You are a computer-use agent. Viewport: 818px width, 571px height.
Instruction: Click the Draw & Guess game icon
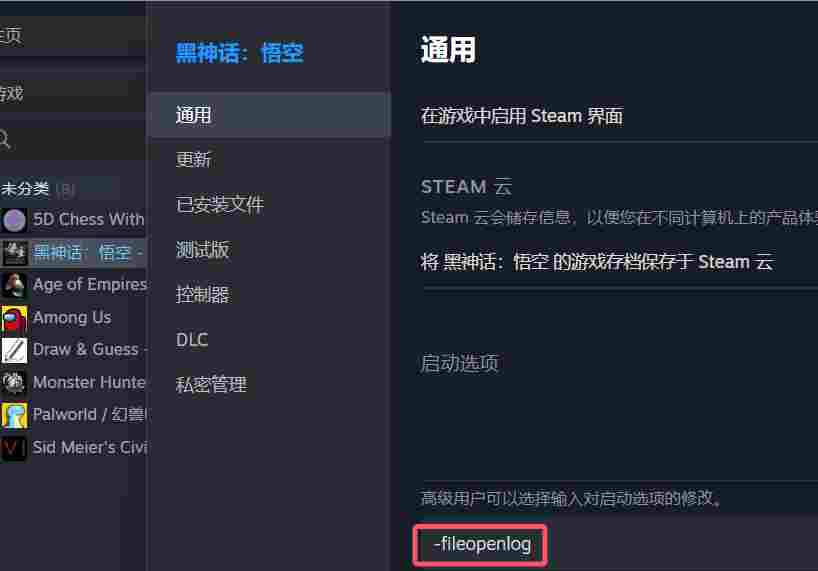click(x=14, y=350)
